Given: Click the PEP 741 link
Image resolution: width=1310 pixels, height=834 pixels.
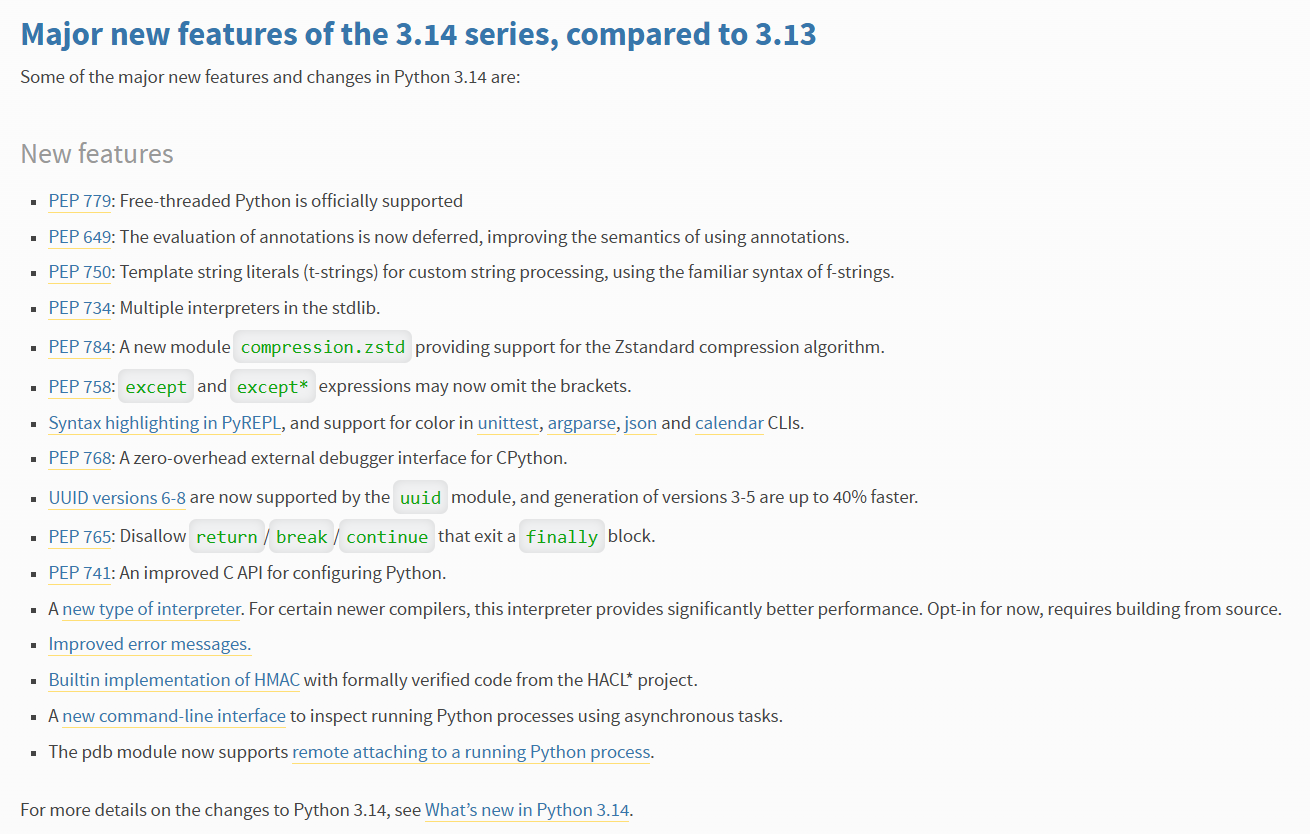Looking at the screenshot, I should (x=79, y=573).
